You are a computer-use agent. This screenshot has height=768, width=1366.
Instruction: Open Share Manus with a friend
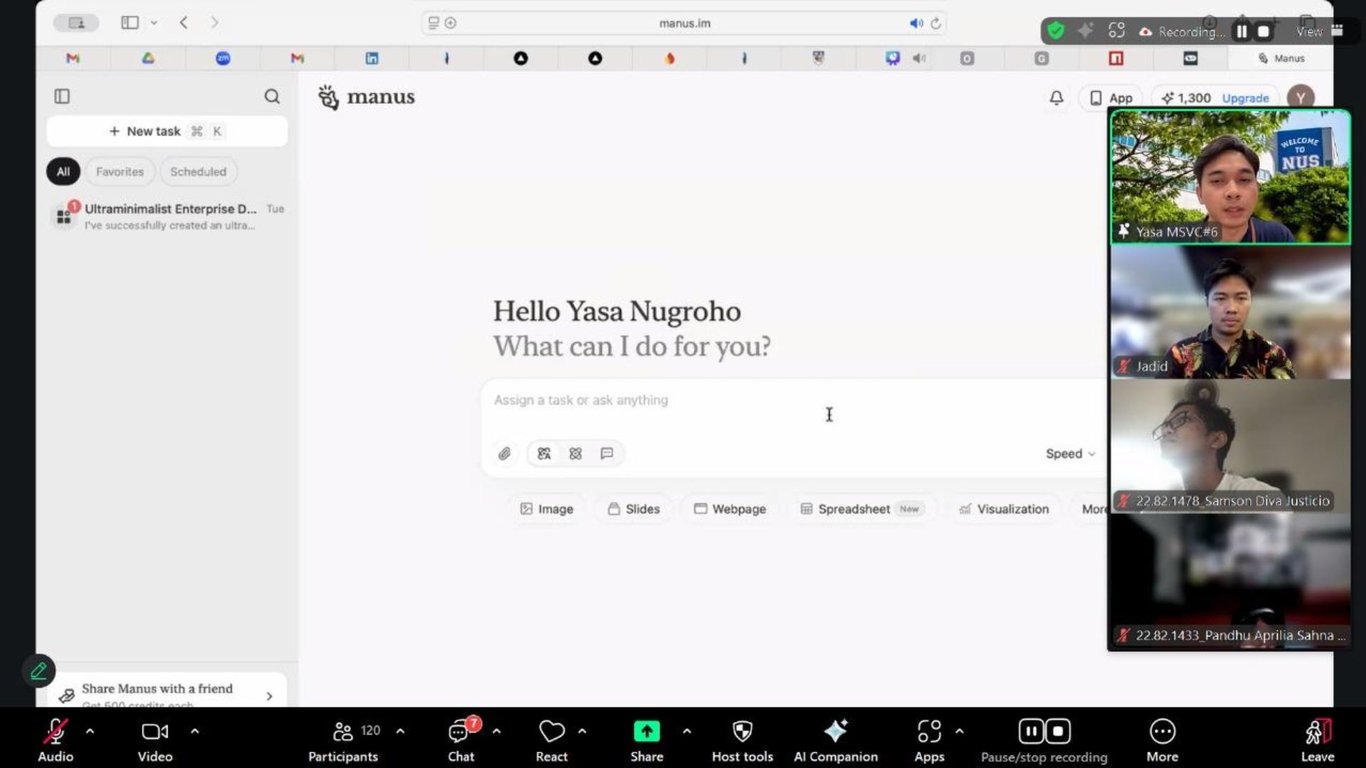(x=167, y=692)
